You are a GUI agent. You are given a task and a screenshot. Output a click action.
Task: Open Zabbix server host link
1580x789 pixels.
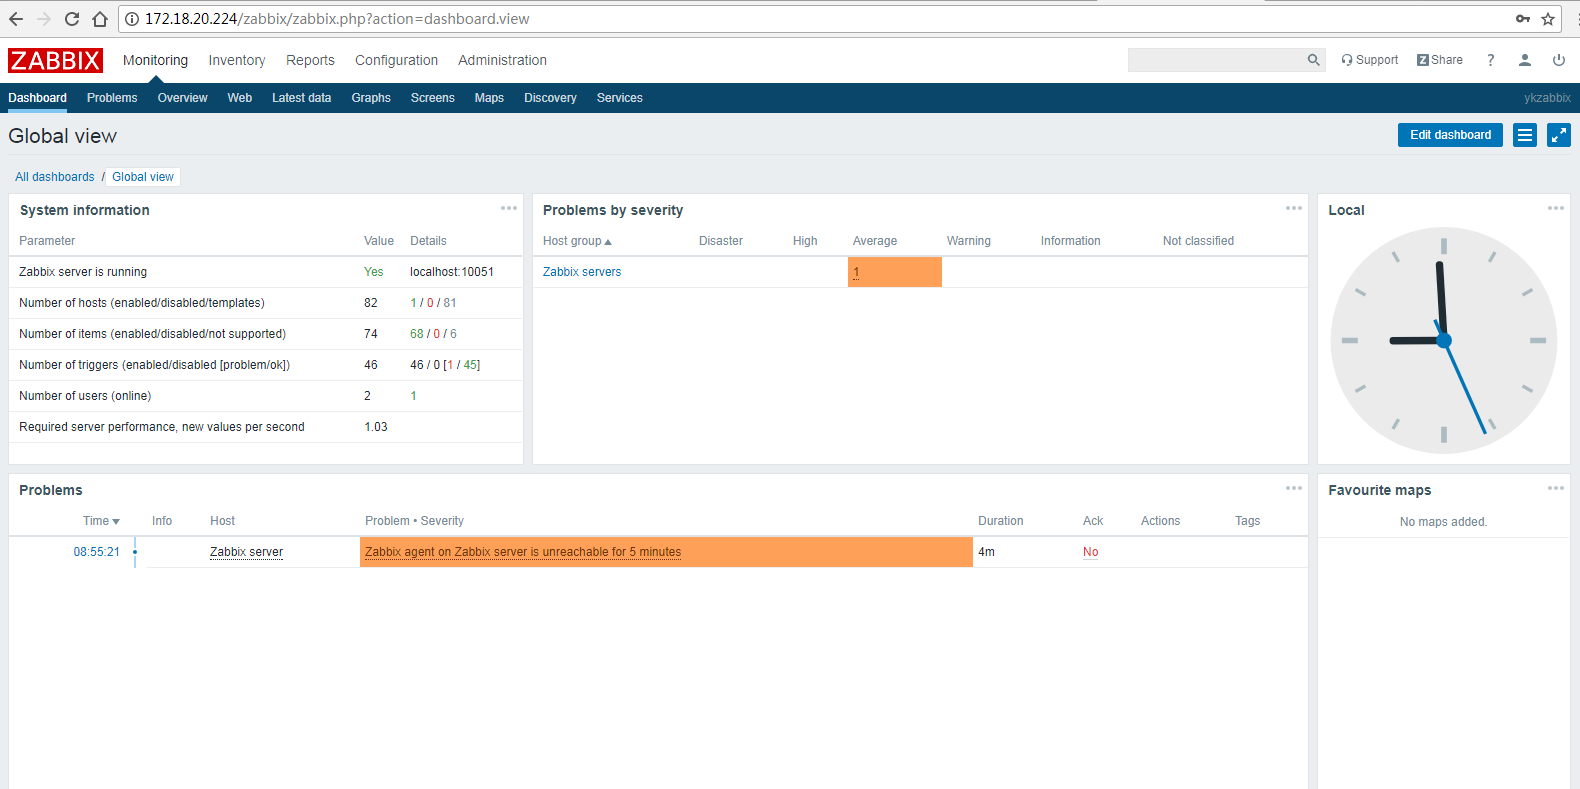246,552
